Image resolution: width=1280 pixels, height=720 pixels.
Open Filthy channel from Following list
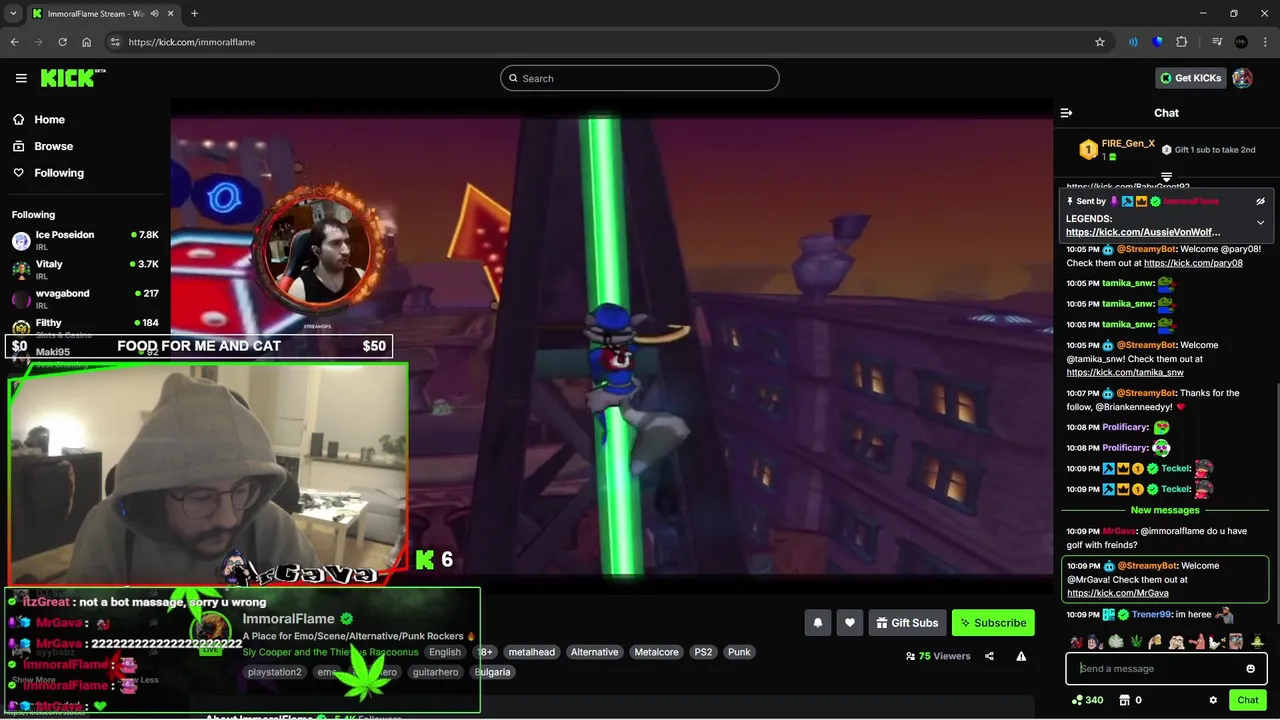tap(85, 326)
